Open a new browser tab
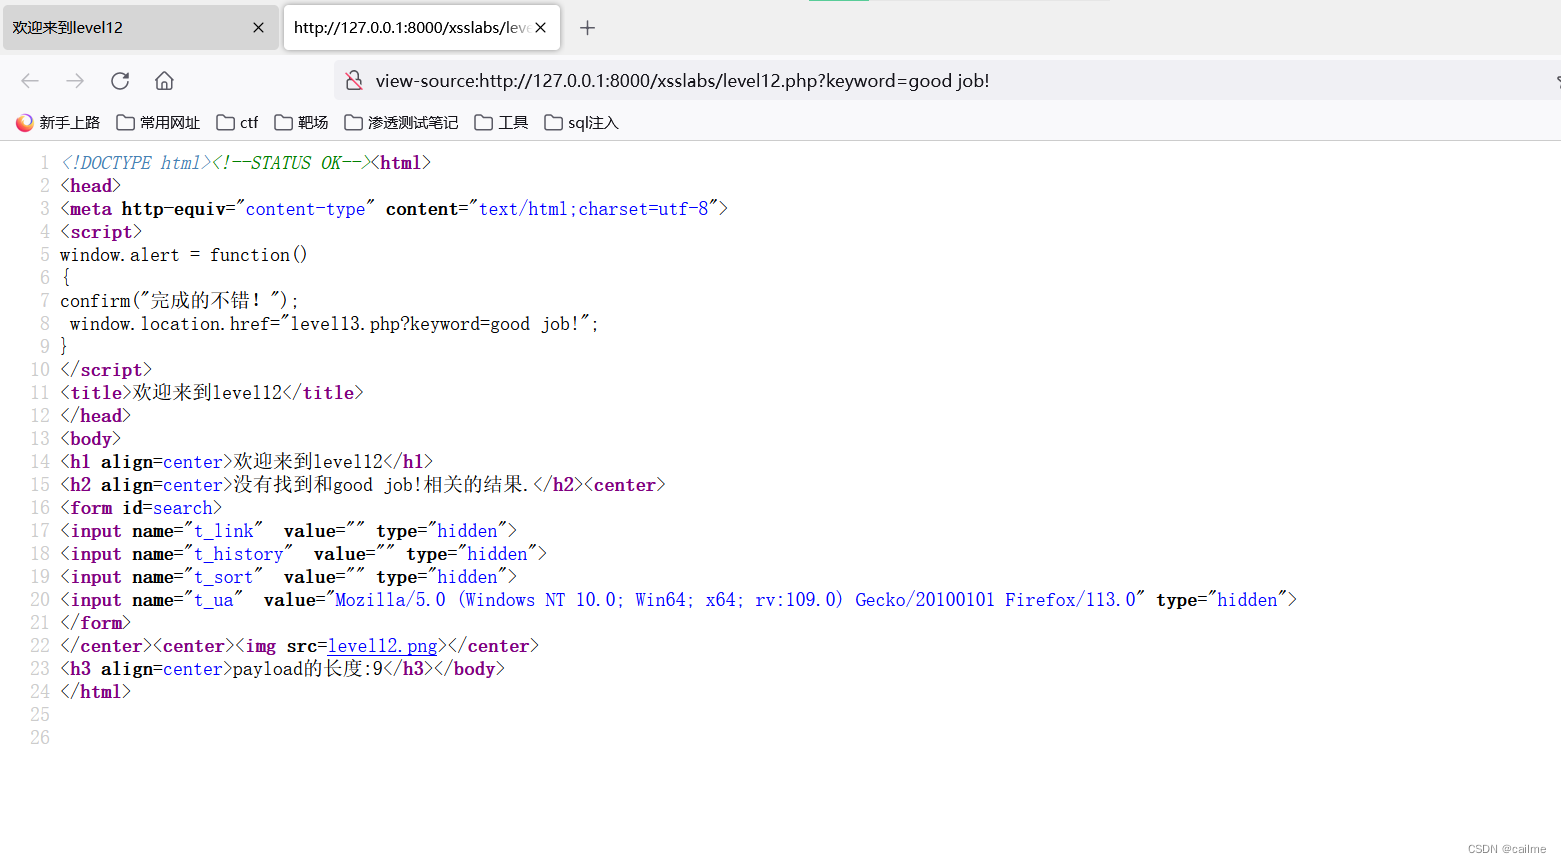 coord(587,28)
